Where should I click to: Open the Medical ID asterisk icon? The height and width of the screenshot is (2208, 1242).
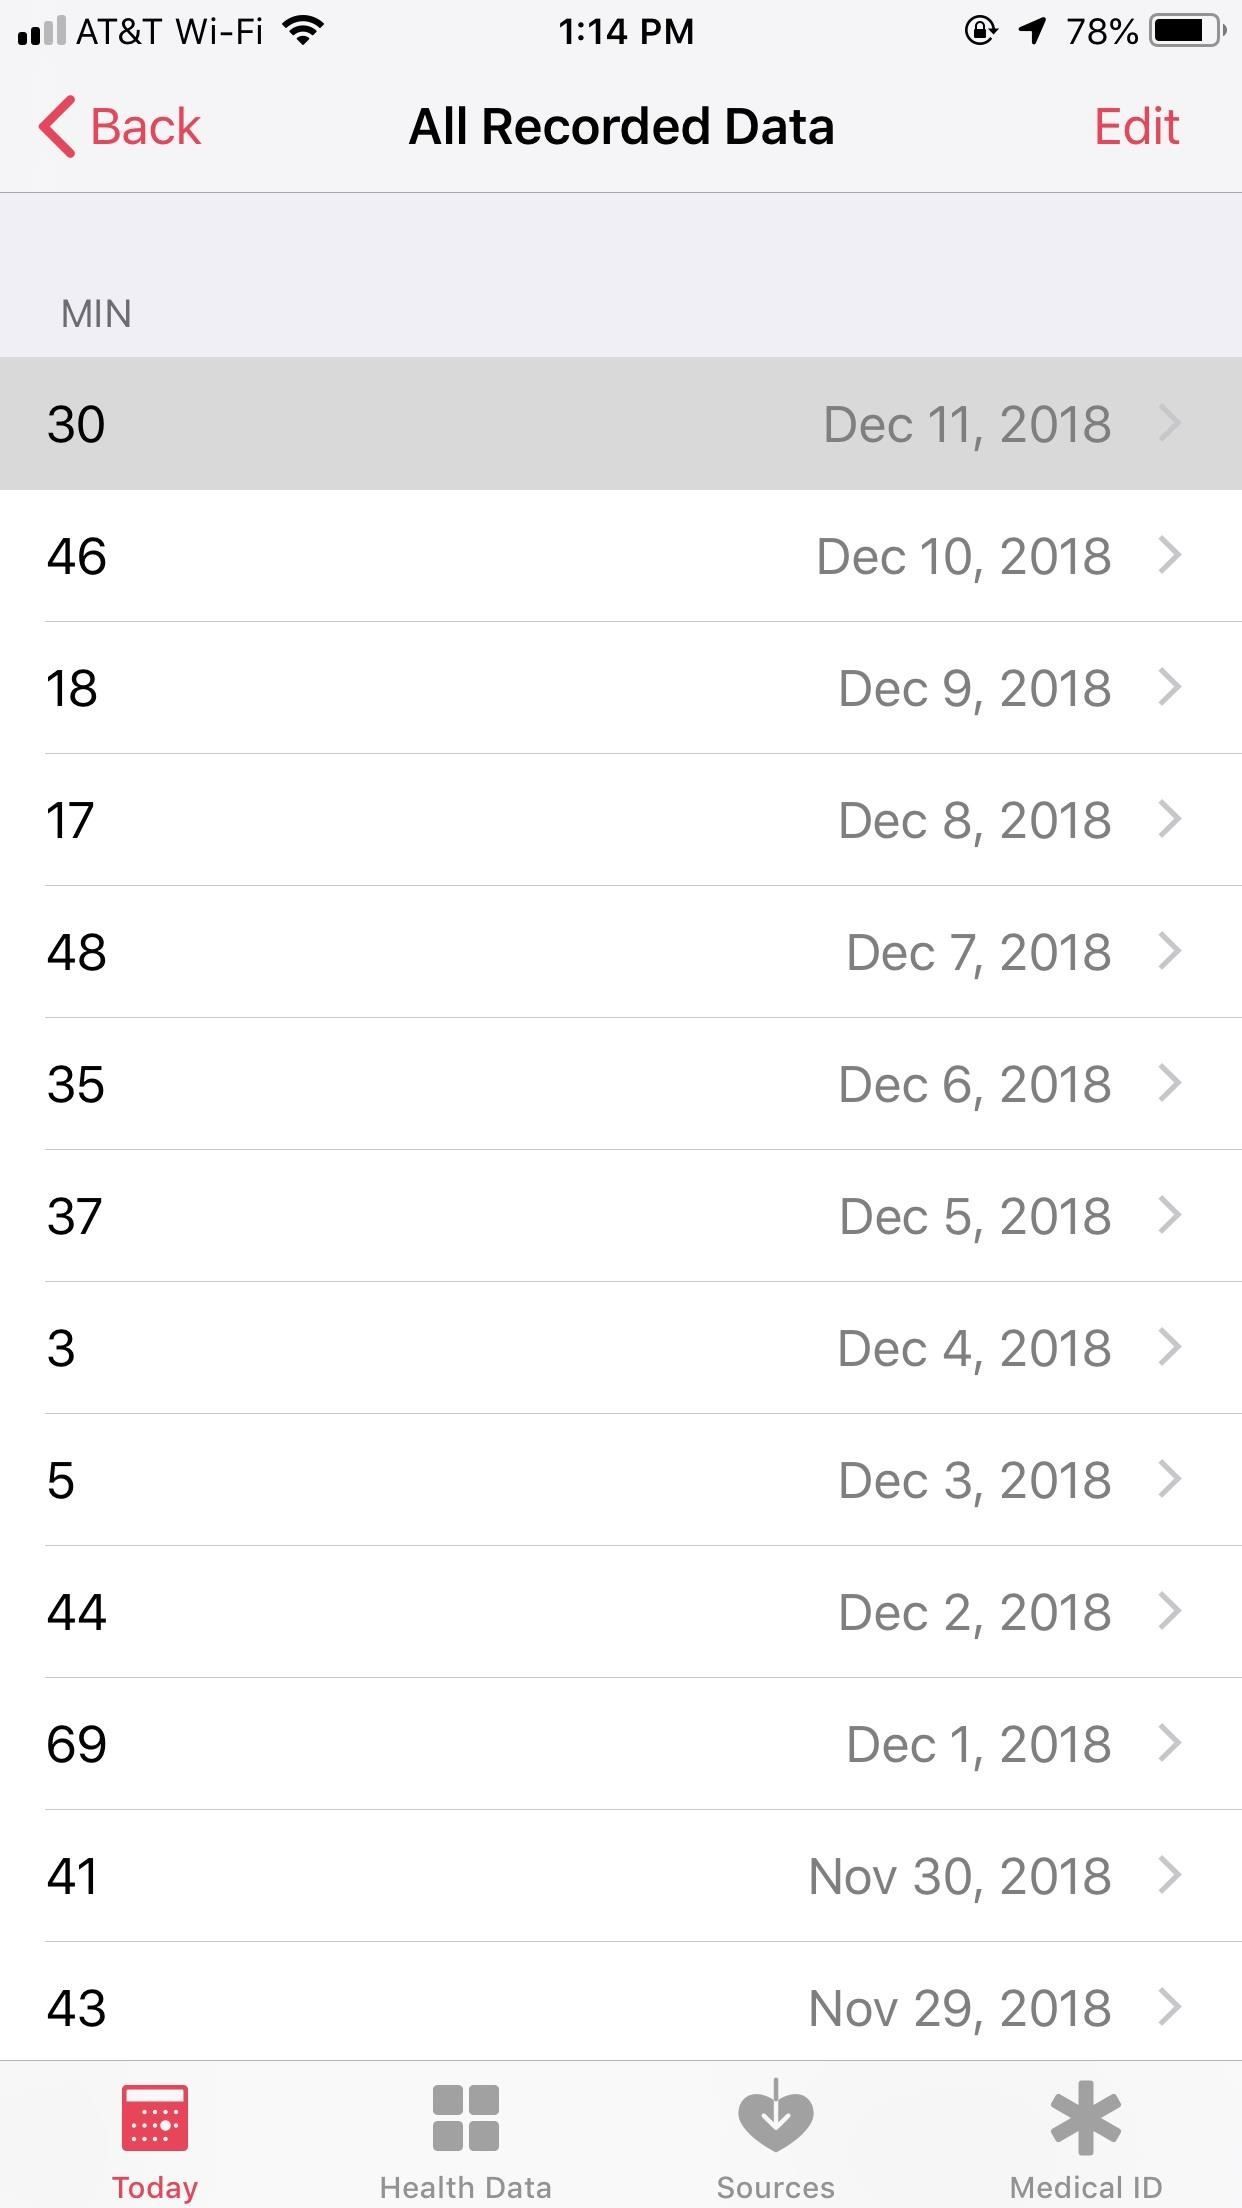pos(1086,2117)
